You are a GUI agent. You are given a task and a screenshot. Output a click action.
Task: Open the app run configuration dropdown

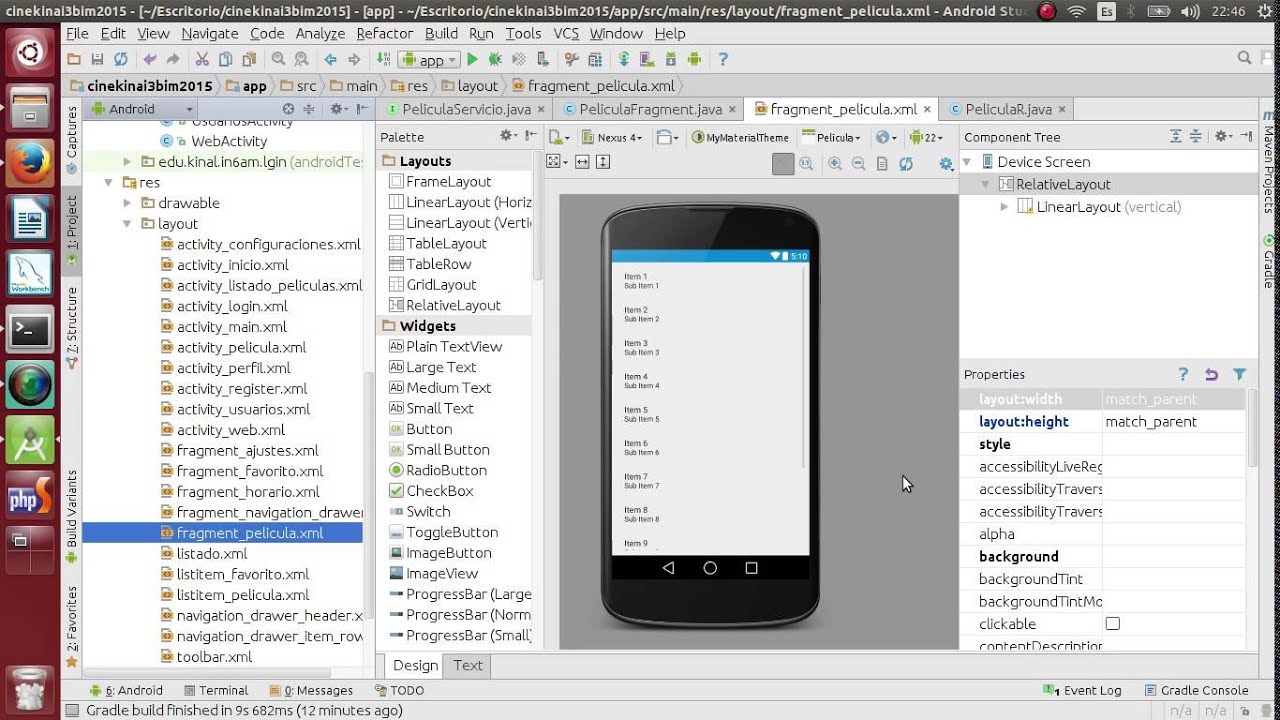coord(428,60)
